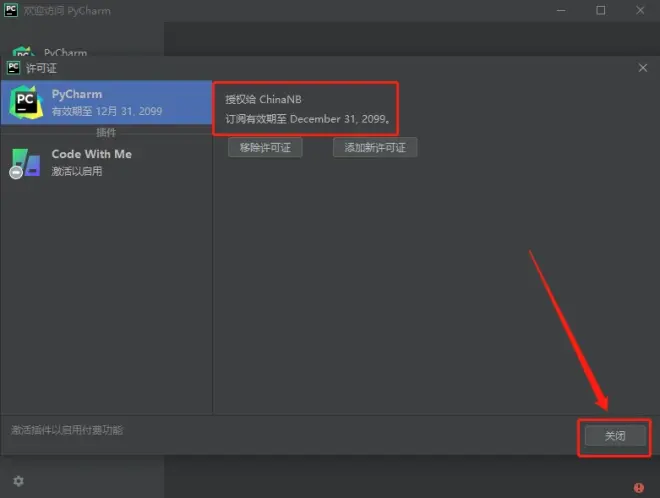The image size is (660, 498).
Task: Click the PyCharm product icon in the license list
Action: point(26,102)
